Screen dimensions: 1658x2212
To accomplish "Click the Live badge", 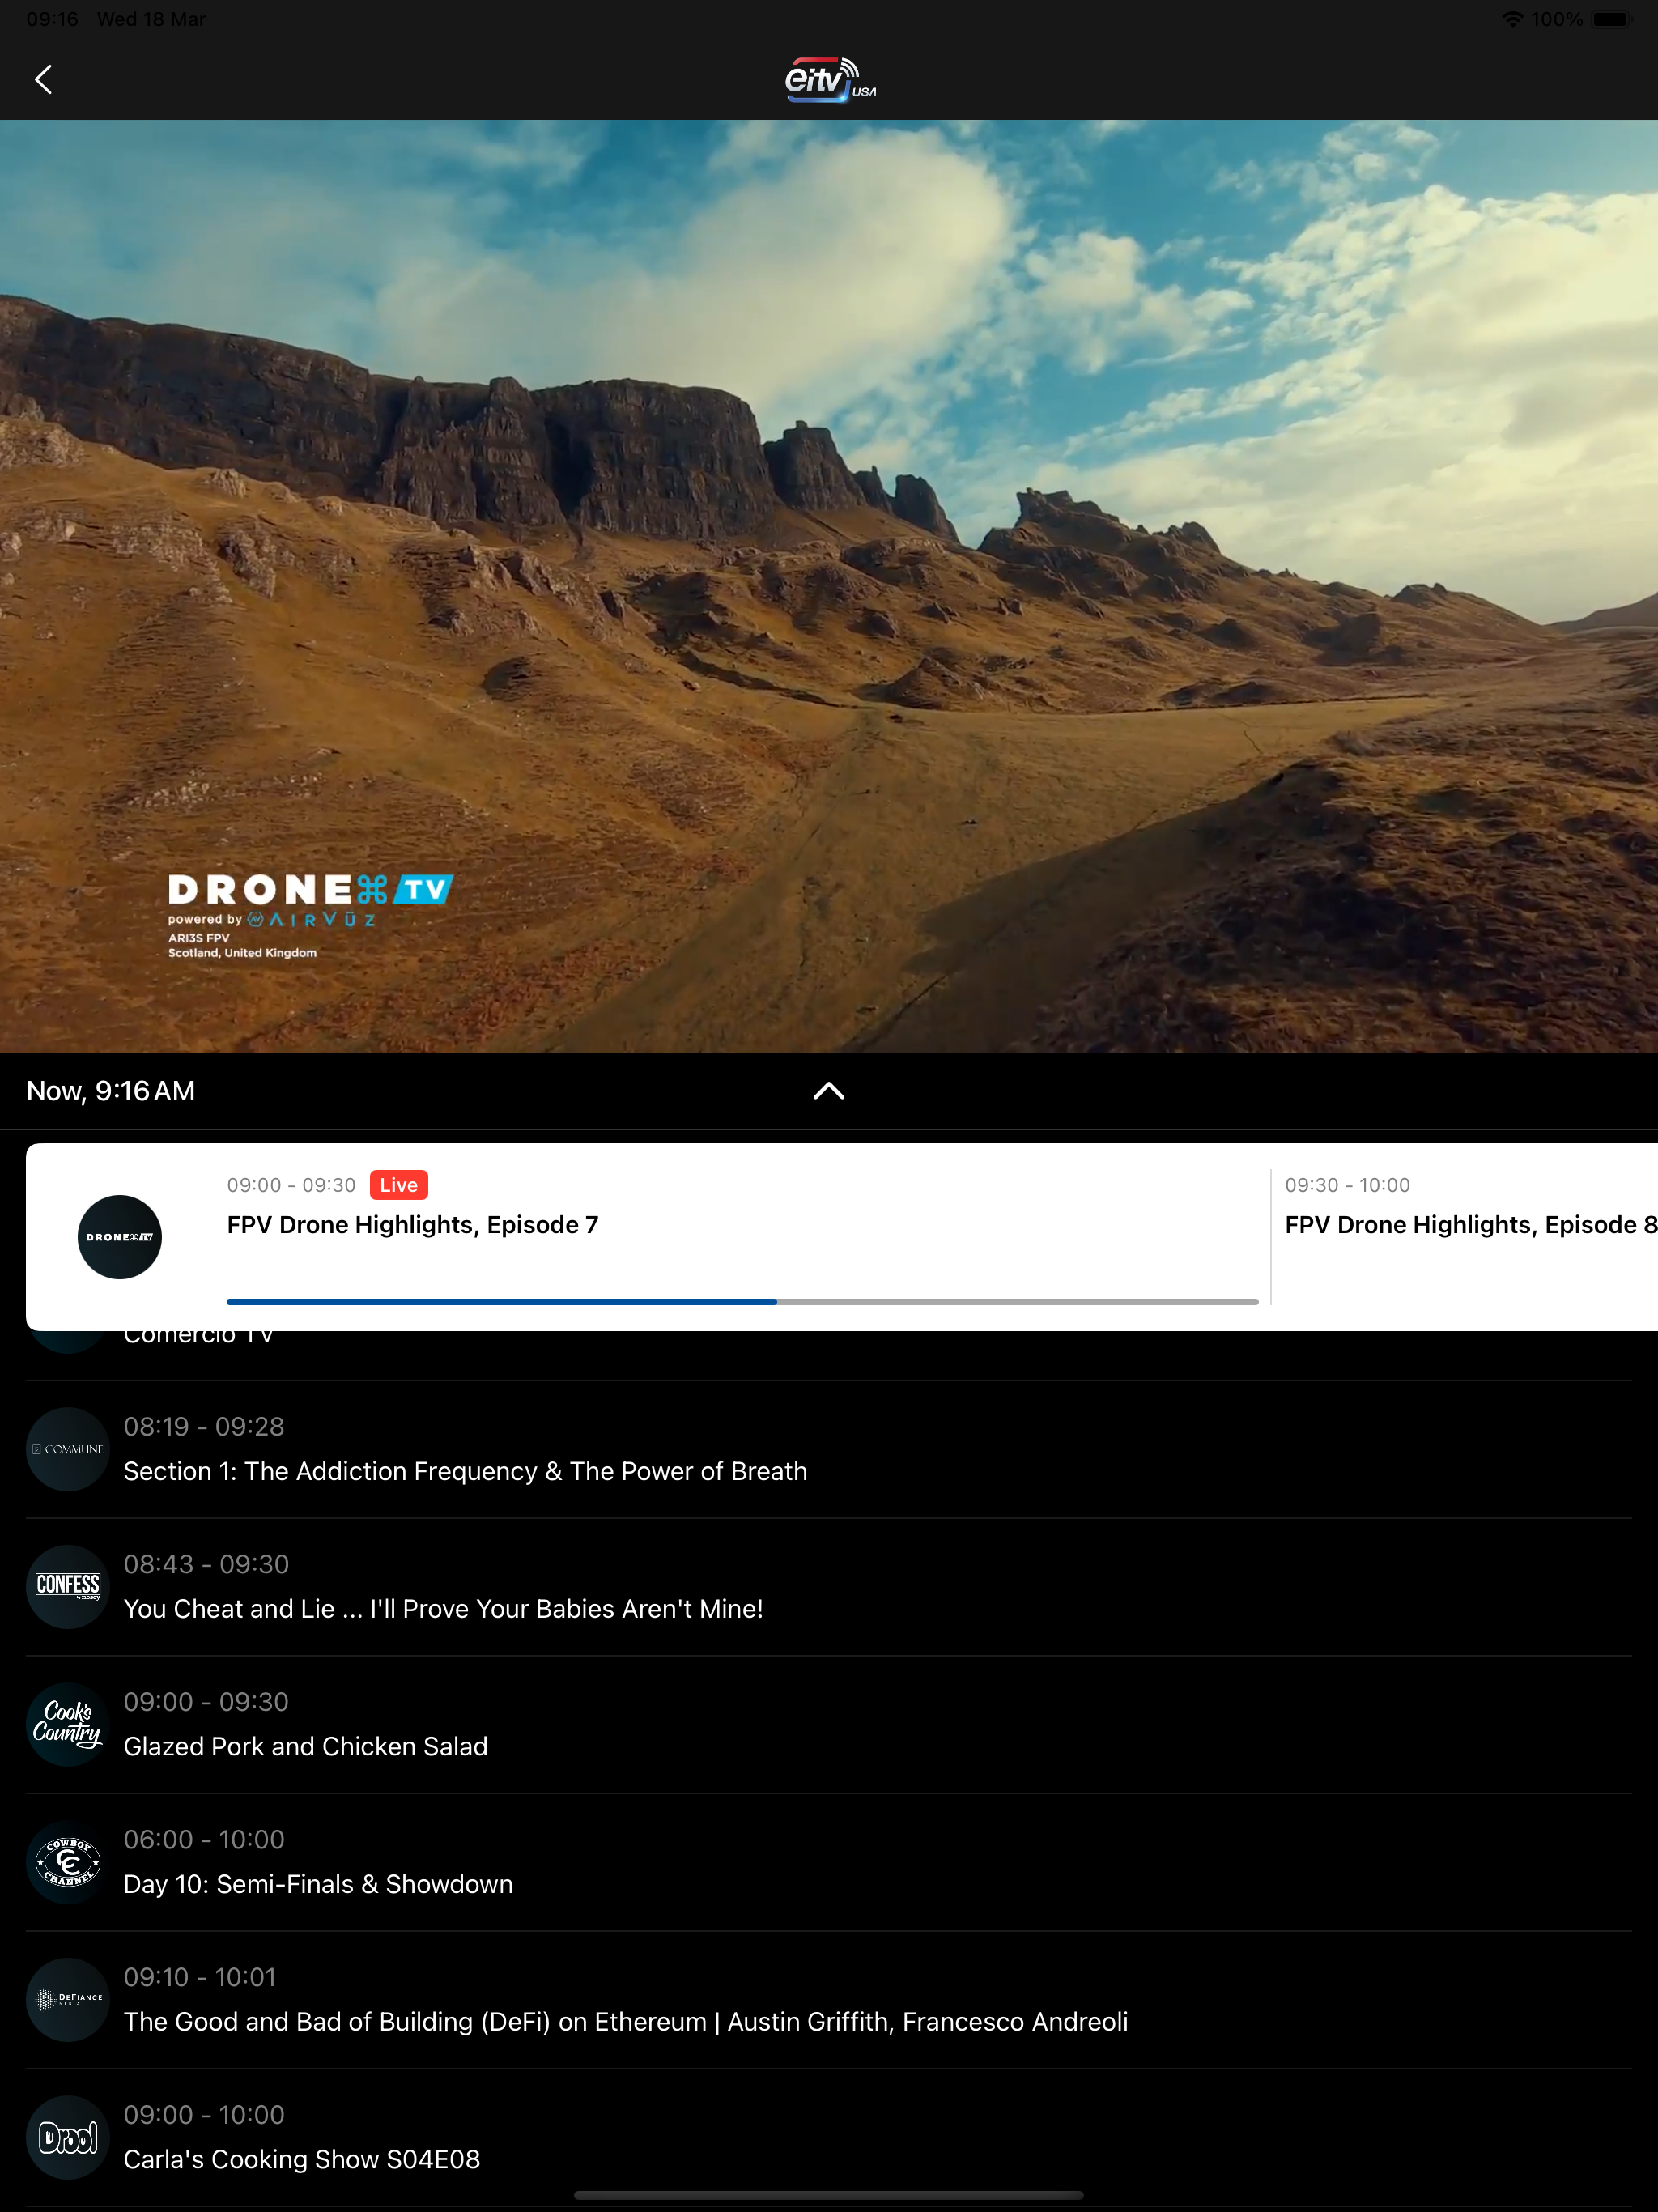I will tap(399, 1185).
